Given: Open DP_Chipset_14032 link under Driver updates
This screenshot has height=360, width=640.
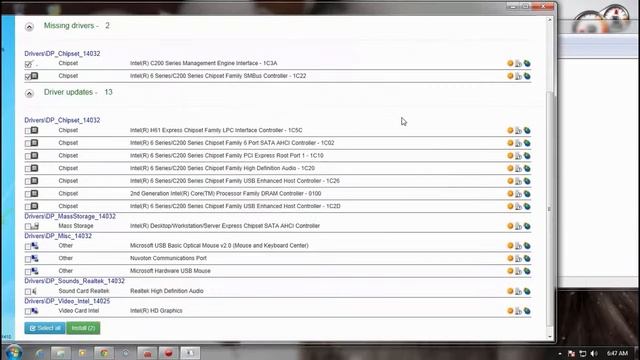Looking at the screenshot, I should click(62, 120).
